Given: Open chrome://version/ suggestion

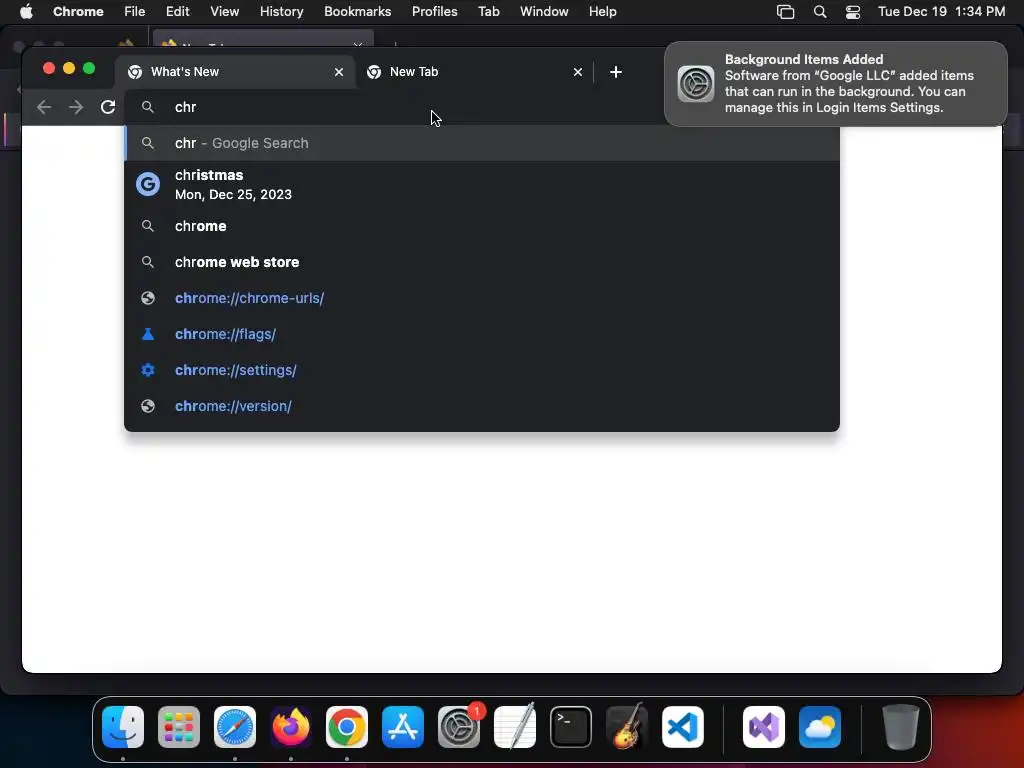Looking at the screenshot, I should tap(482, 406).
